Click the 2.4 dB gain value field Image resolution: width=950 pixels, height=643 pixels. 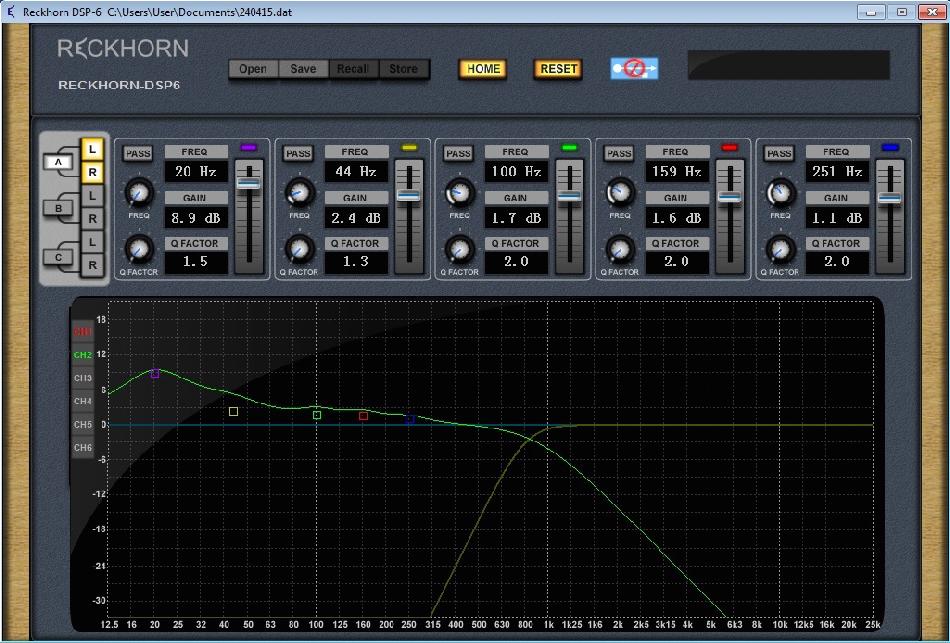click(x=356, y=218)
